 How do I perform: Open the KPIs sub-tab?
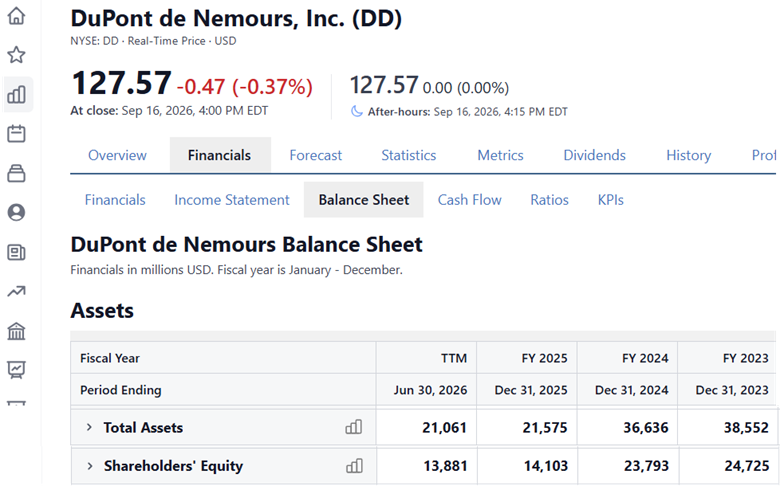(610, 199)
